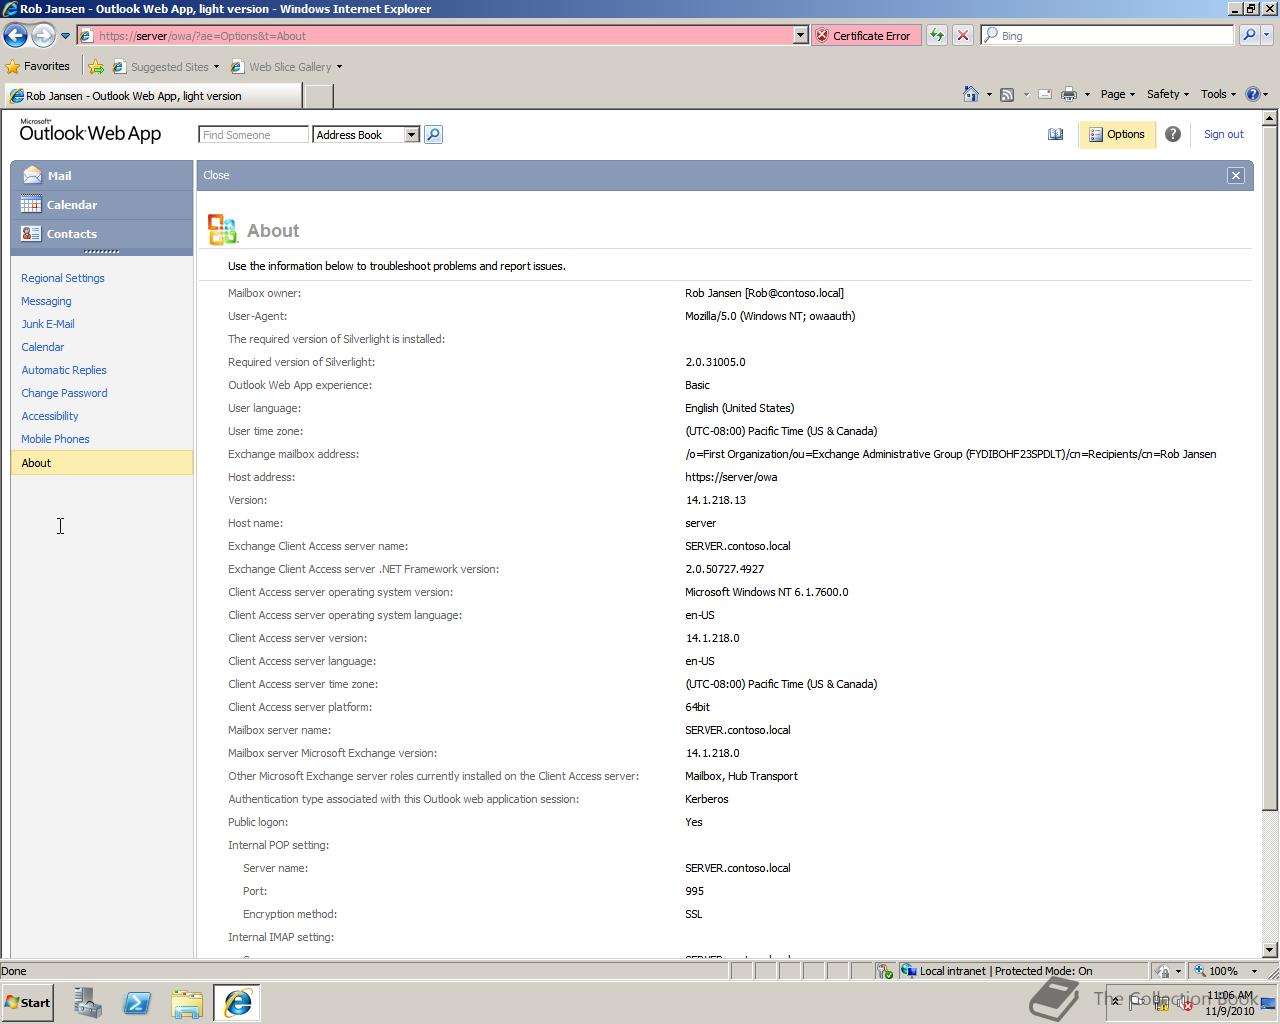Click the Find Someone search icon
Viewport: 1280px width, 1024px height.
pos(433,135)
